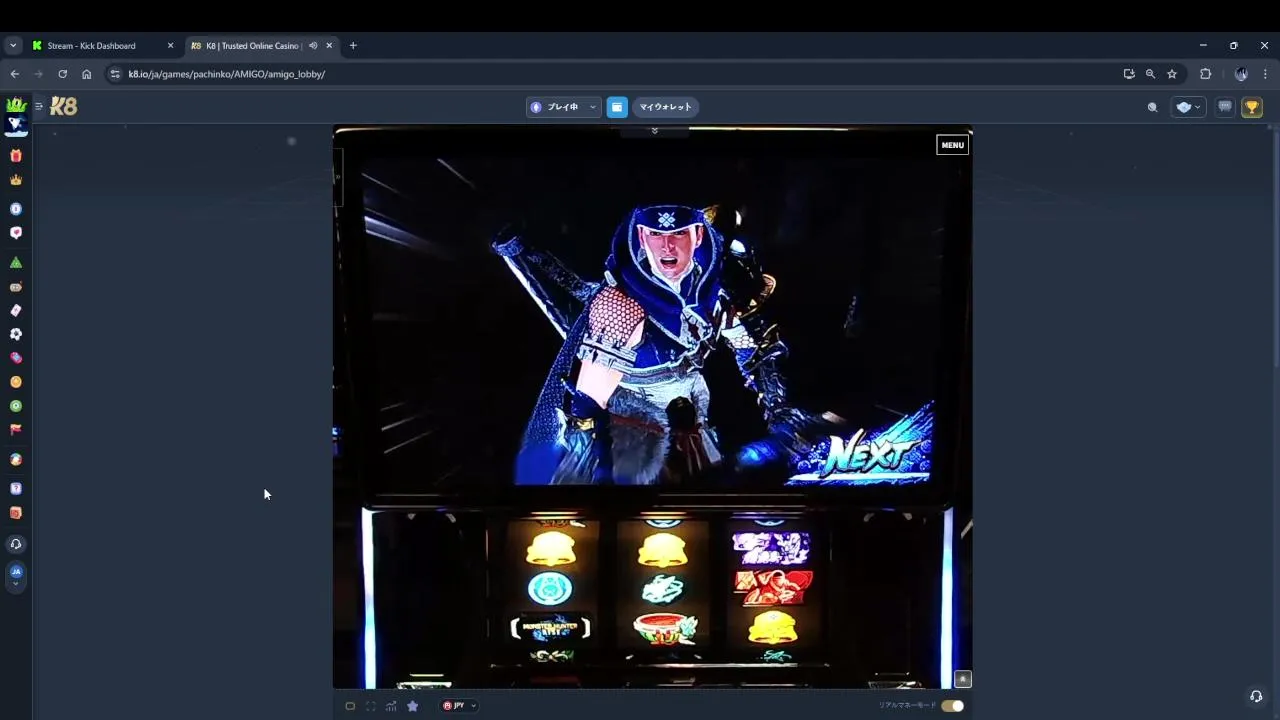Screen dimensions: 1280x720
Task: Click the address bar URL field
Action: (612, 74)
